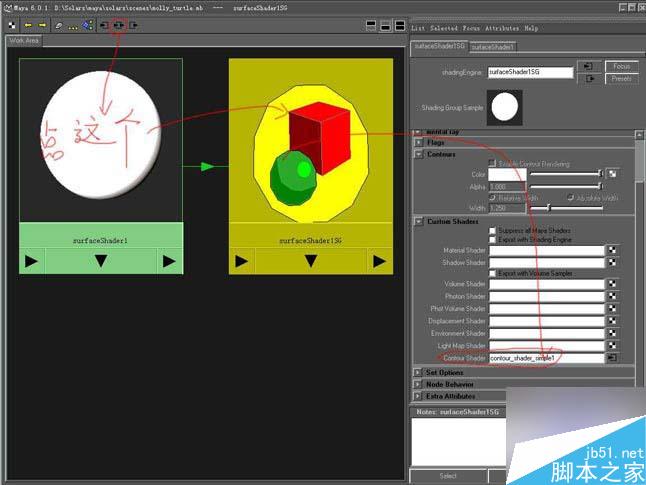
Task: Switch to the surfaceShader1 tab
Action: point(493,47)
